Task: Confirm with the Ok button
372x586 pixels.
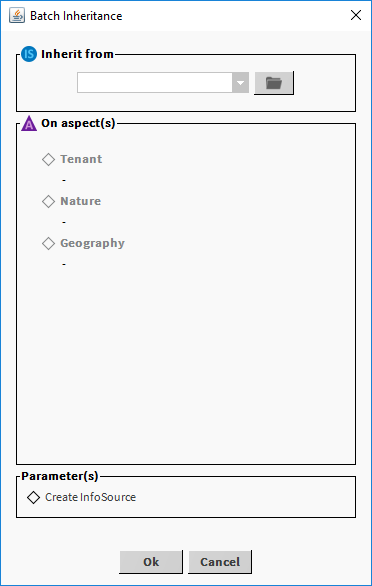Action: 151,562
